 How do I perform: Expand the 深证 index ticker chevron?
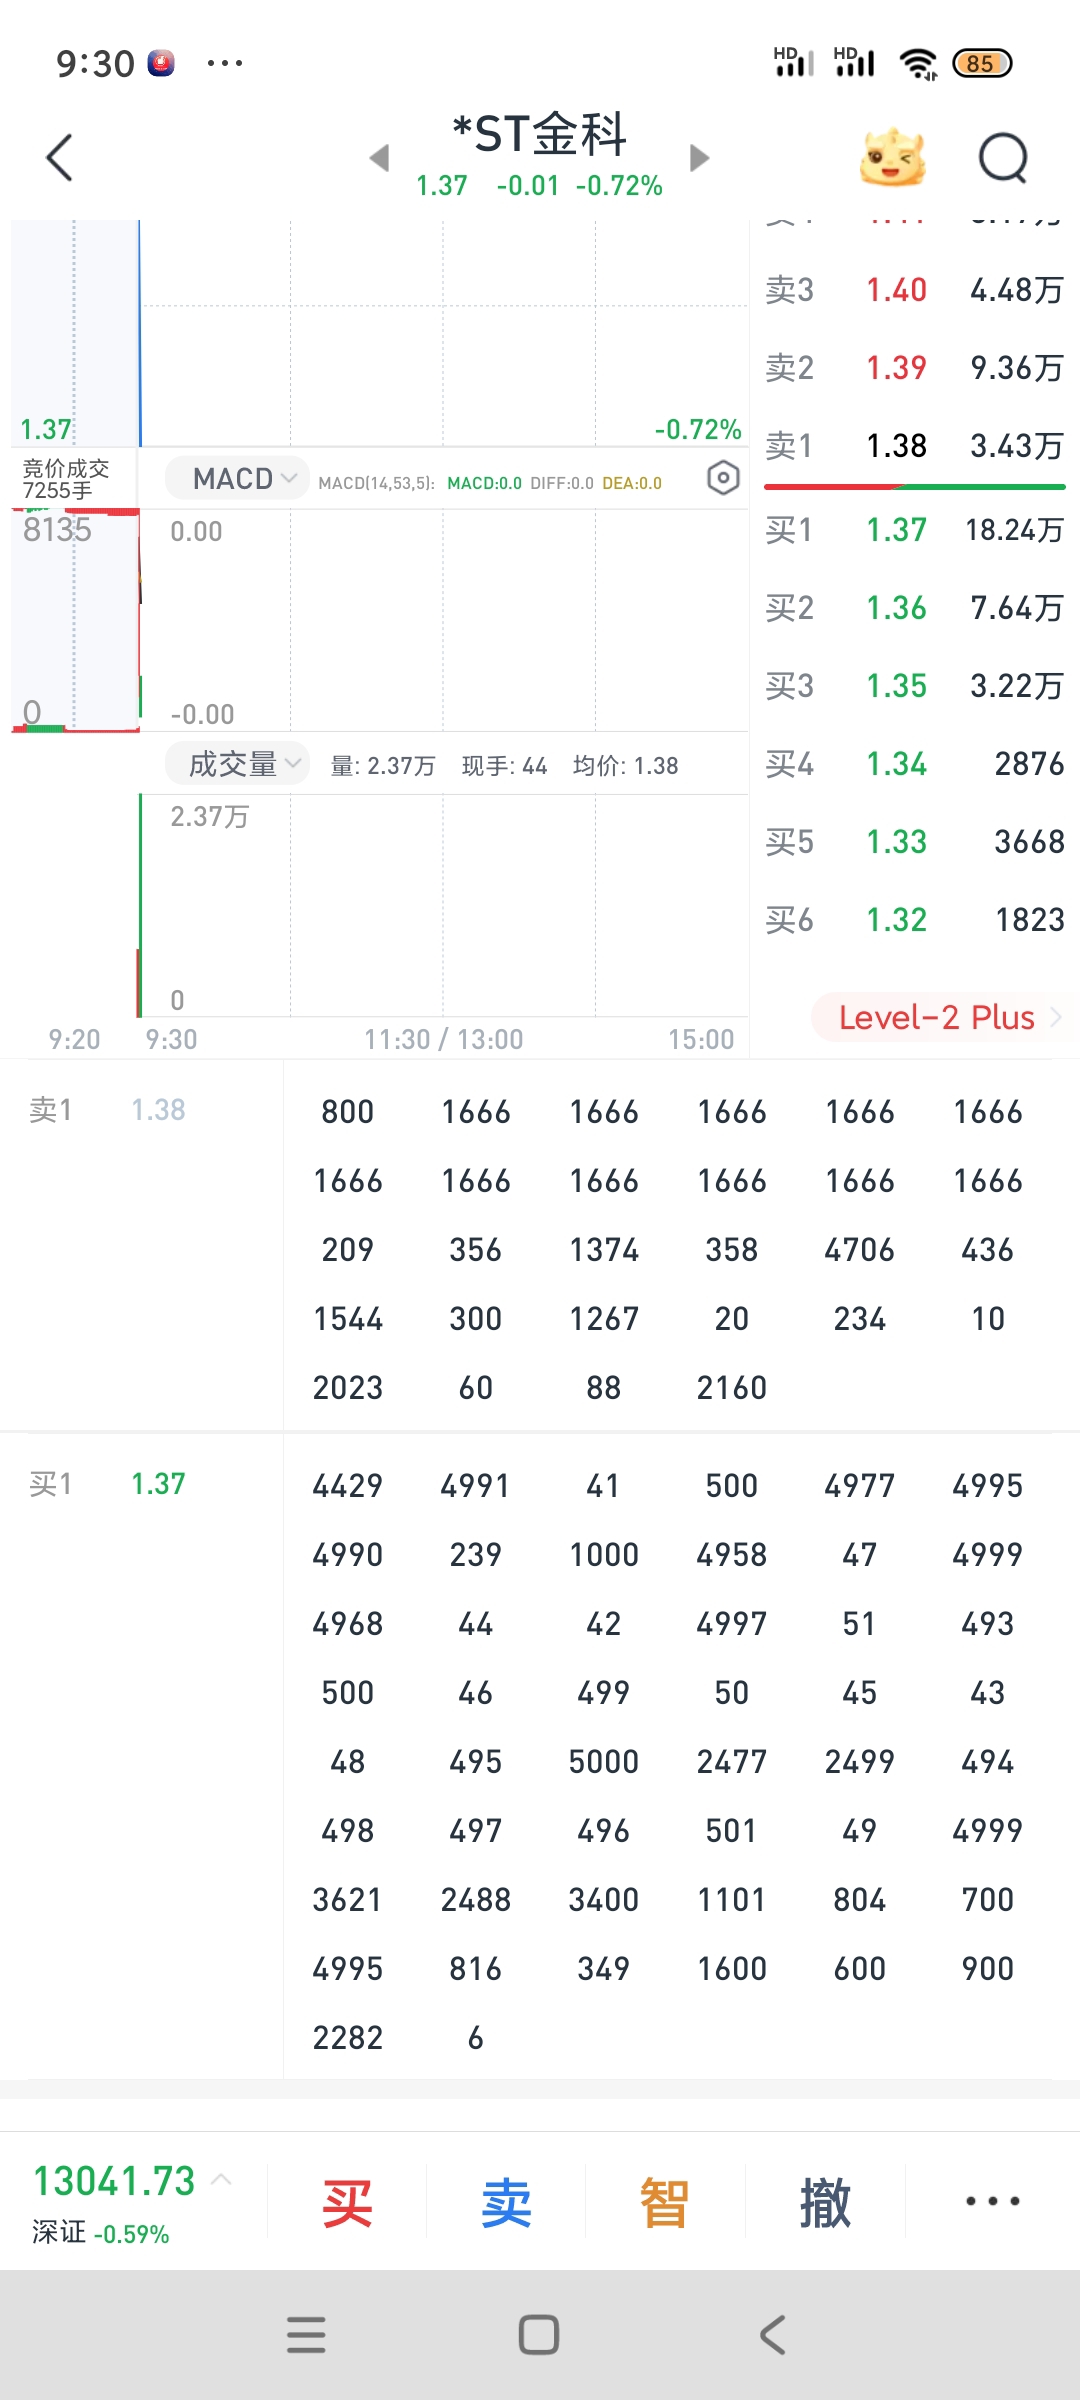(x=222, y=2180)
